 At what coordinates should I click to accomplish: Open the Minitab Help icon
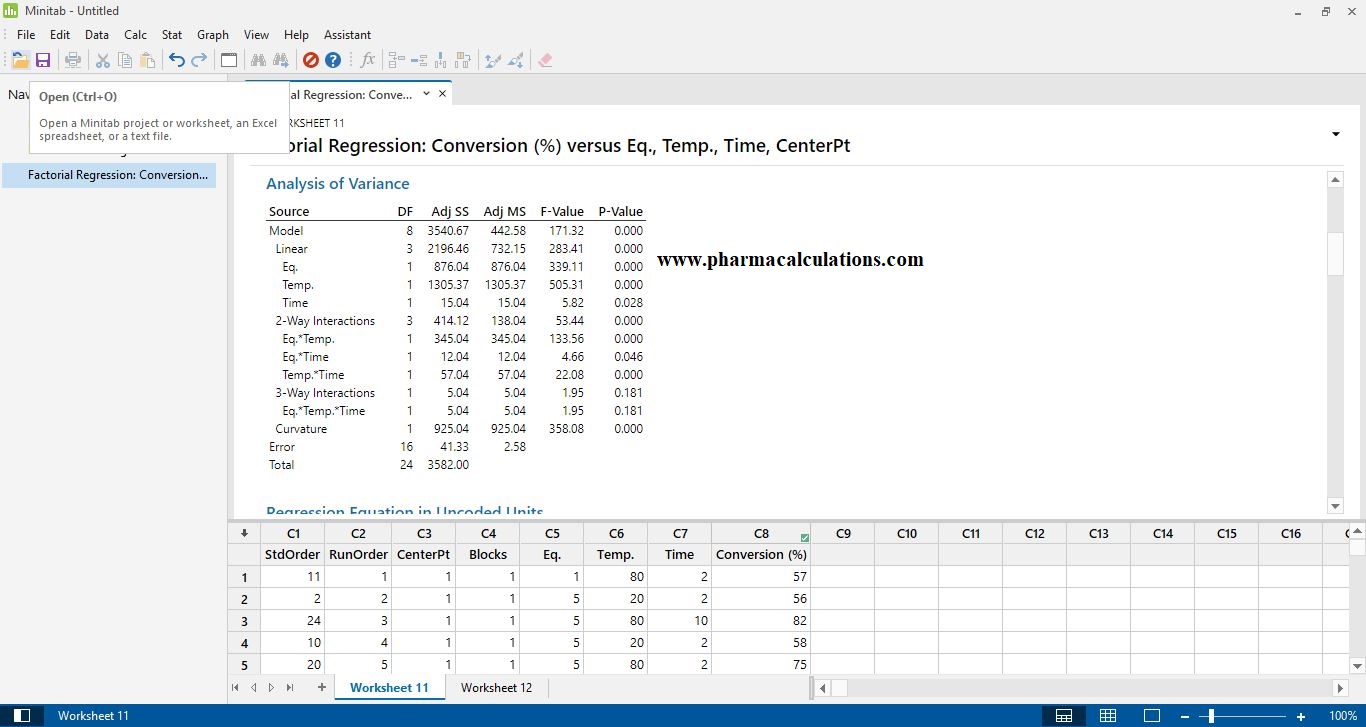pyautogui.click(x=332, y=59)
